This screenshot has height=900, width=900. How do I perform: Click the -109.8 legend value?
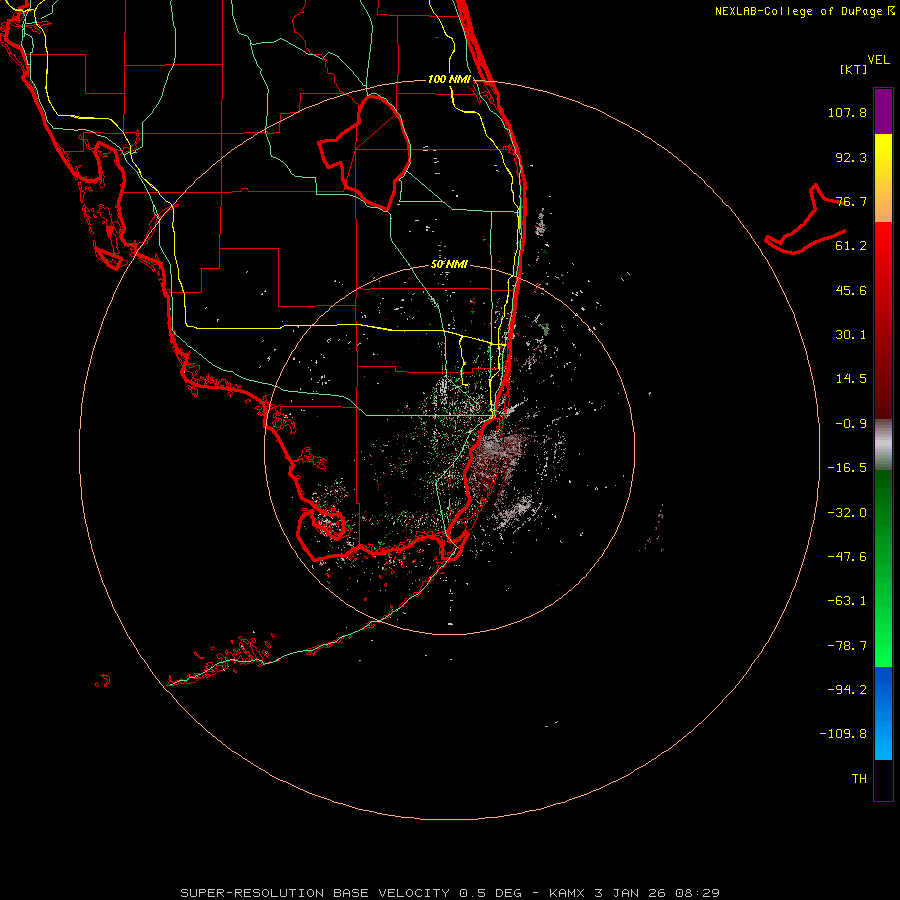click(x=843, y=734)
